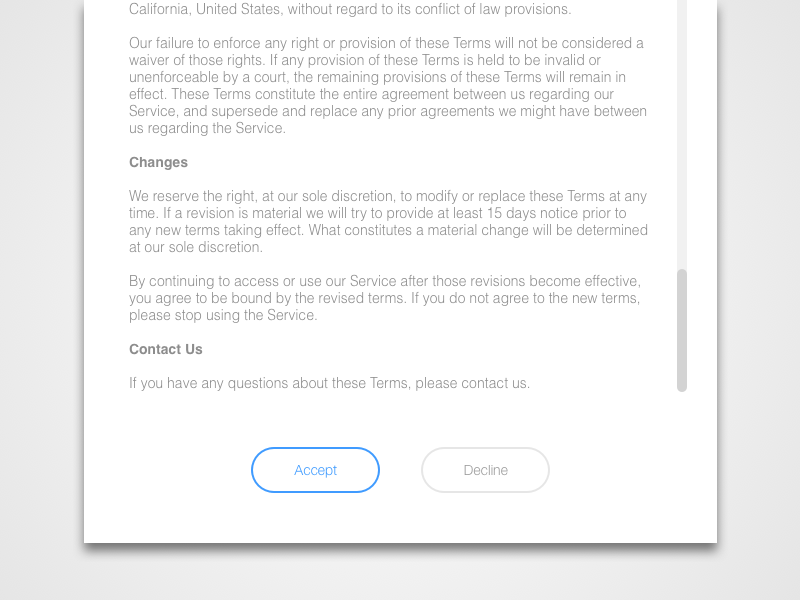Click the line "us regarding the Service."

tap(207, 128)
